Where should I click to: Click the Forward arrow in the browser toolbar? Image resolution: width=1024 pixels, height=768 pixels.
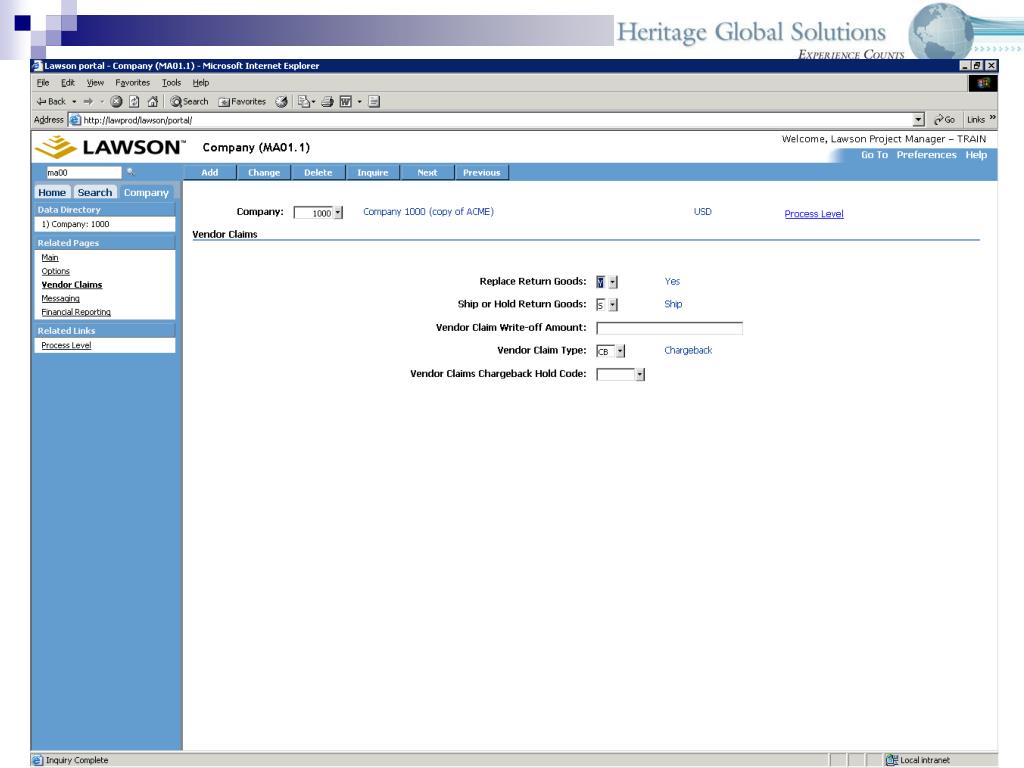88,101
